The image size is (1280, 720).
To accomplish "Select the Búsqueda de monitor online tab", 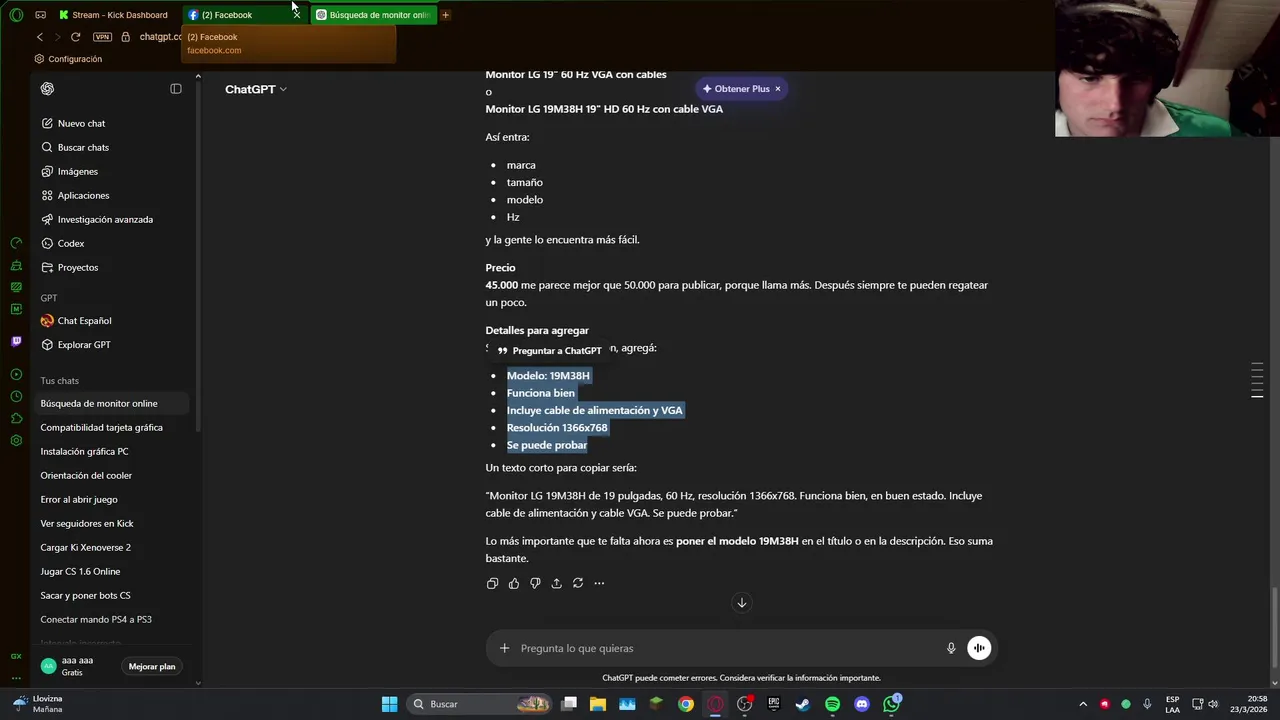I will point(373,15).
